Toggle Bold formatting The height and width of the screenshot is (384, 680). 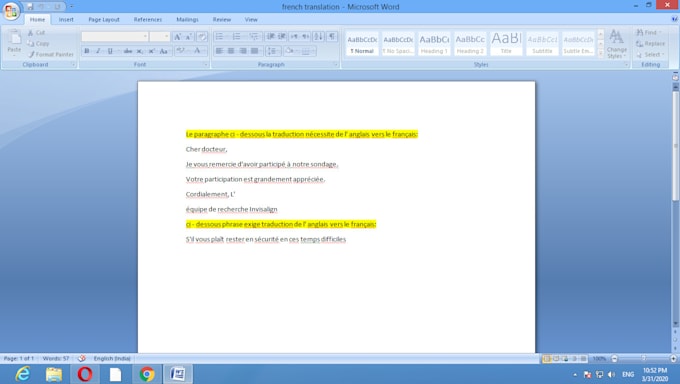87,51
